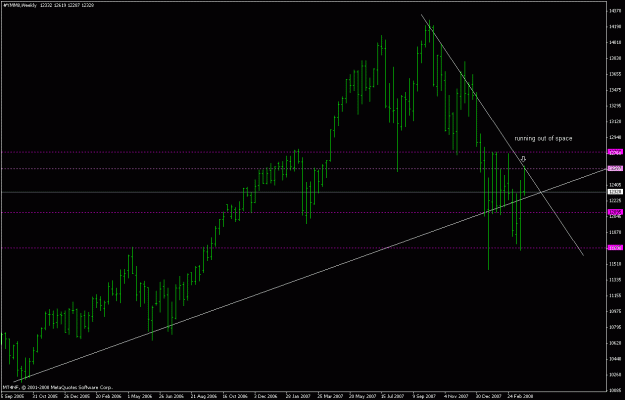Click the 13295 price scale value
Image resolution: width=625 pixels, height=400 pixels.
pos(614,106)
